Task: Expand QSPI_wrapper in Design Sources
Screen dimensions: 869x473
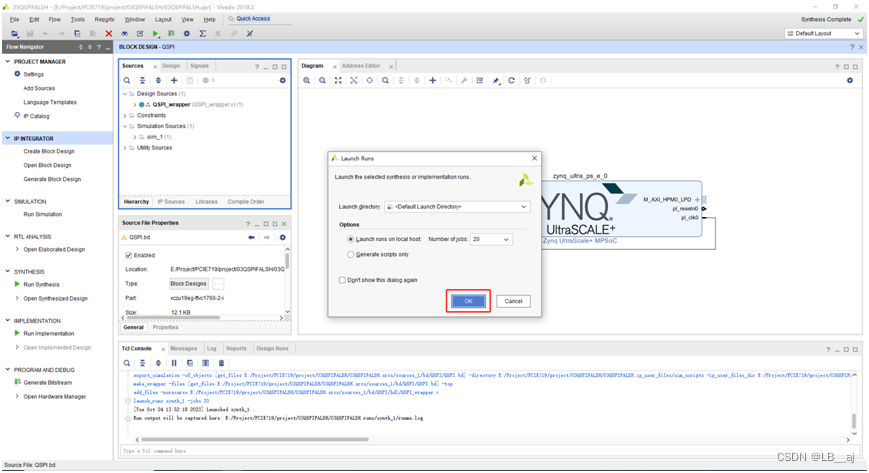Action: [x=135, y=105]
